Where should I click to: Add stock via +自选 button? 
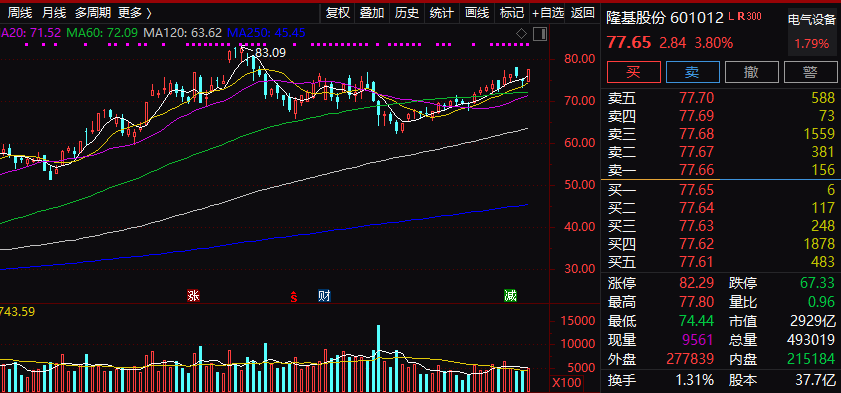(548, 12)
